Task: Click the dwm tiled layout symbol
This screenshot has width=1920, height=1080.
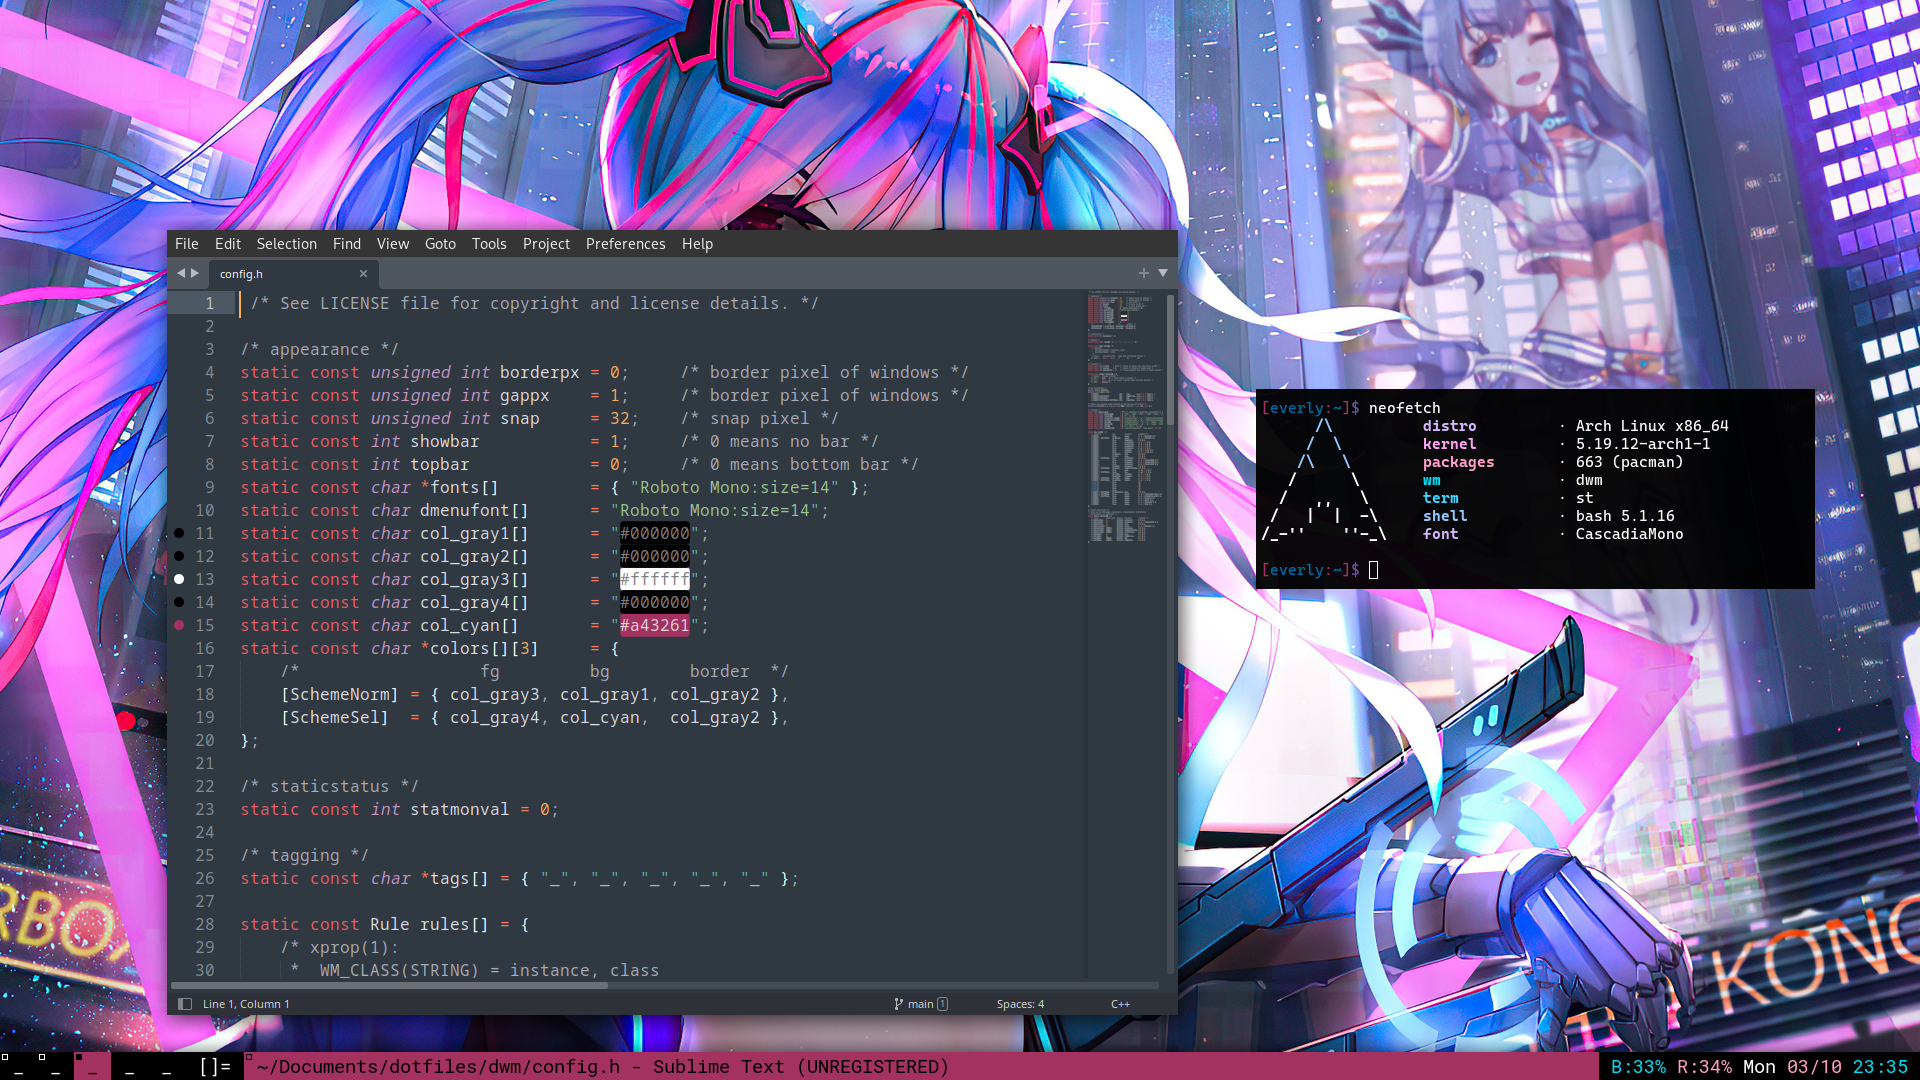Action: [x=215, y=1067]
